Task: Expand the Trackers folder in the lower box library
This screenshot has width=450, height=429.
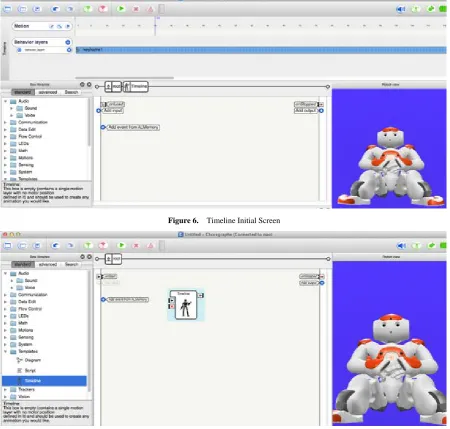Action: coord(5,389)
